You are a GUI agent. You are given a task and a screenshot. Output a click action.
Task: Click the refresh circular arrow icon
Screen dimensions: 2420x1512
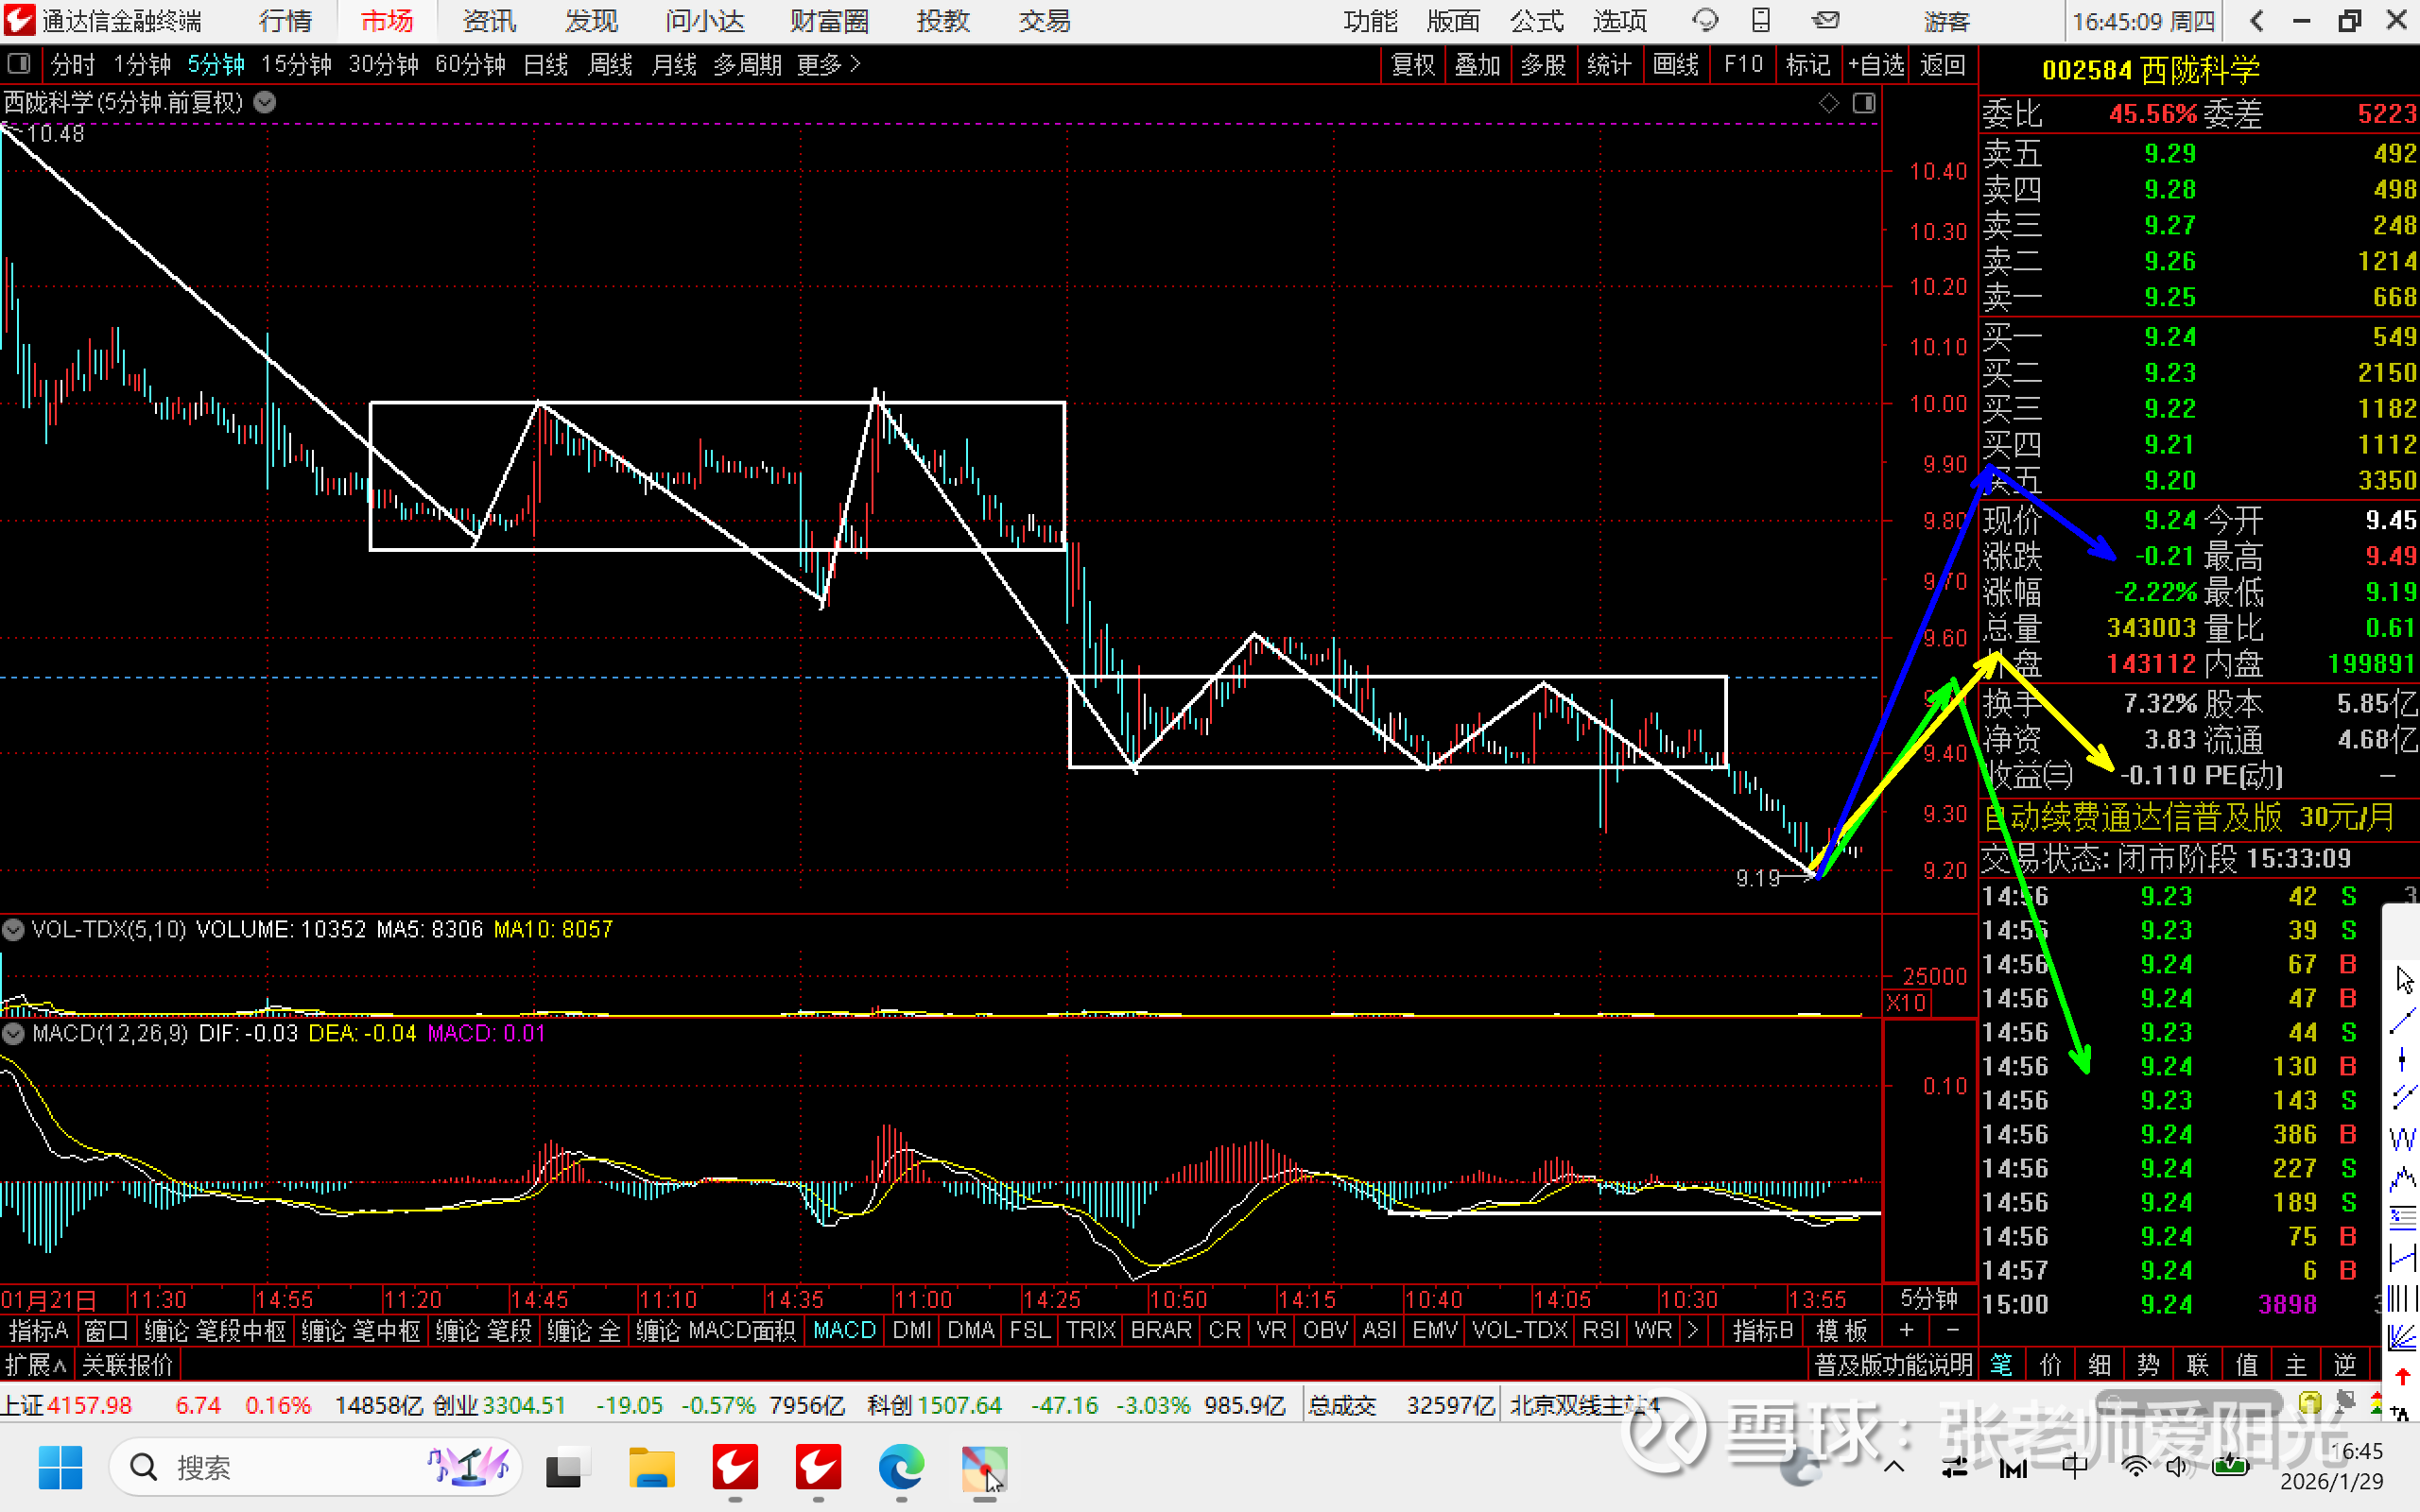pyautogui.click(x=1704, y=20)
